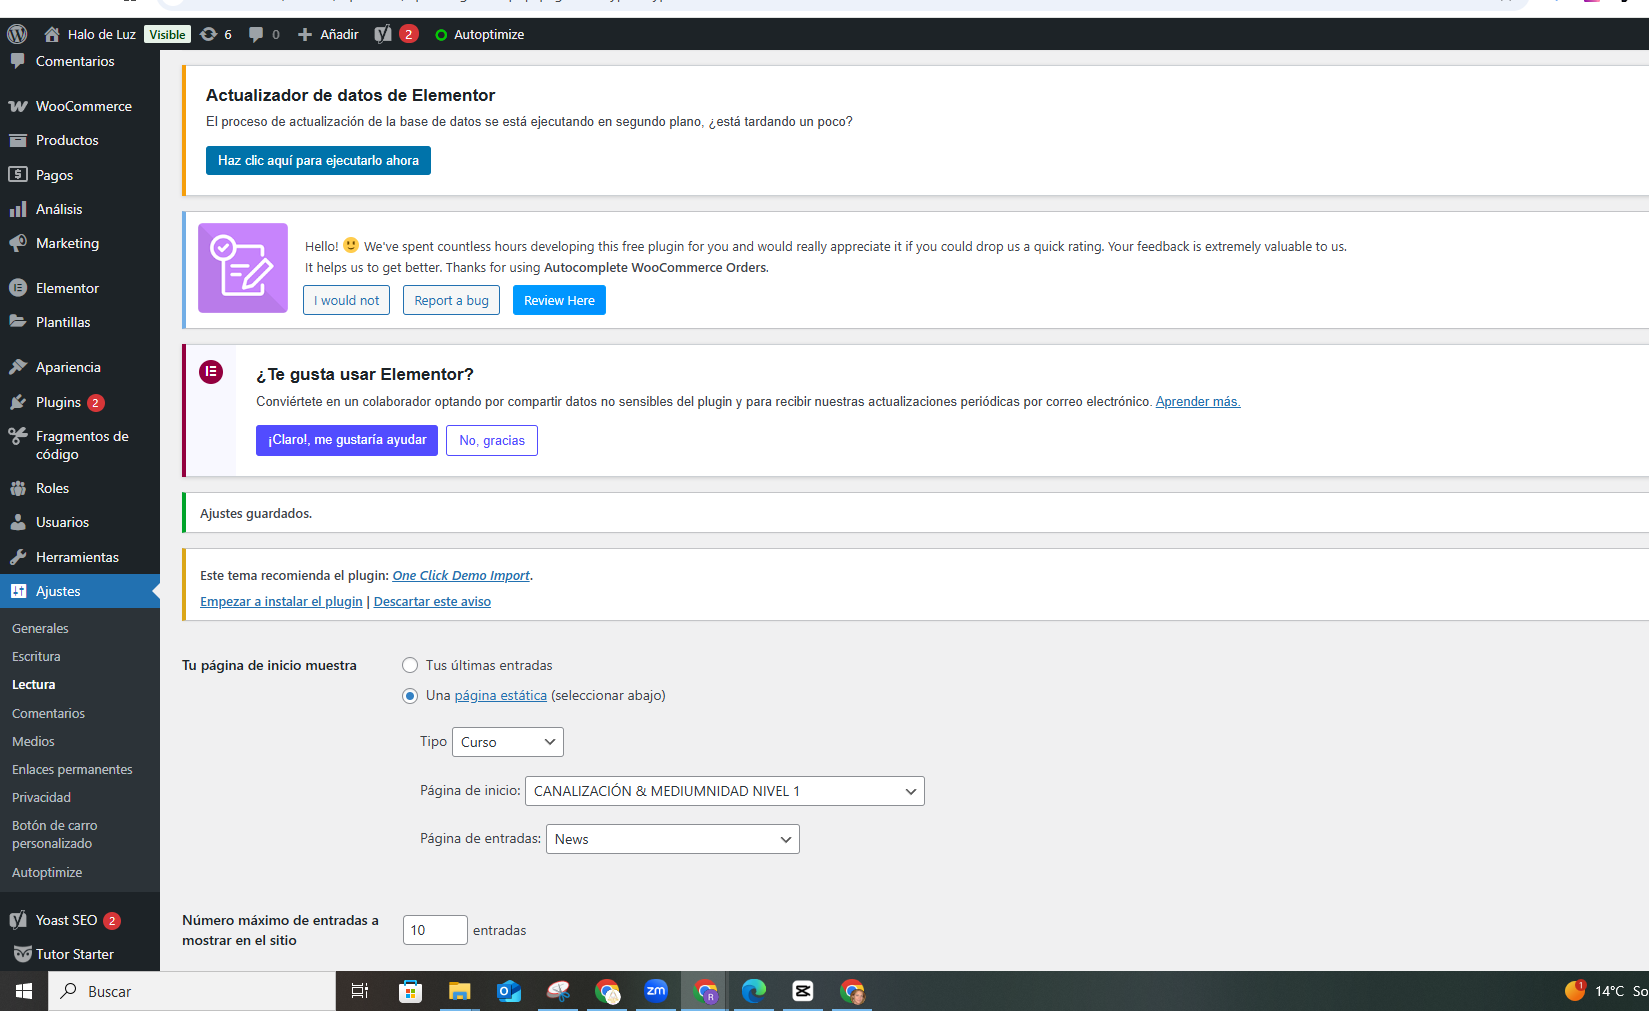The width and height of the screenshot is (1649, 1011).
Task: Open Usuarios person icon
Action: click(18, 522)
